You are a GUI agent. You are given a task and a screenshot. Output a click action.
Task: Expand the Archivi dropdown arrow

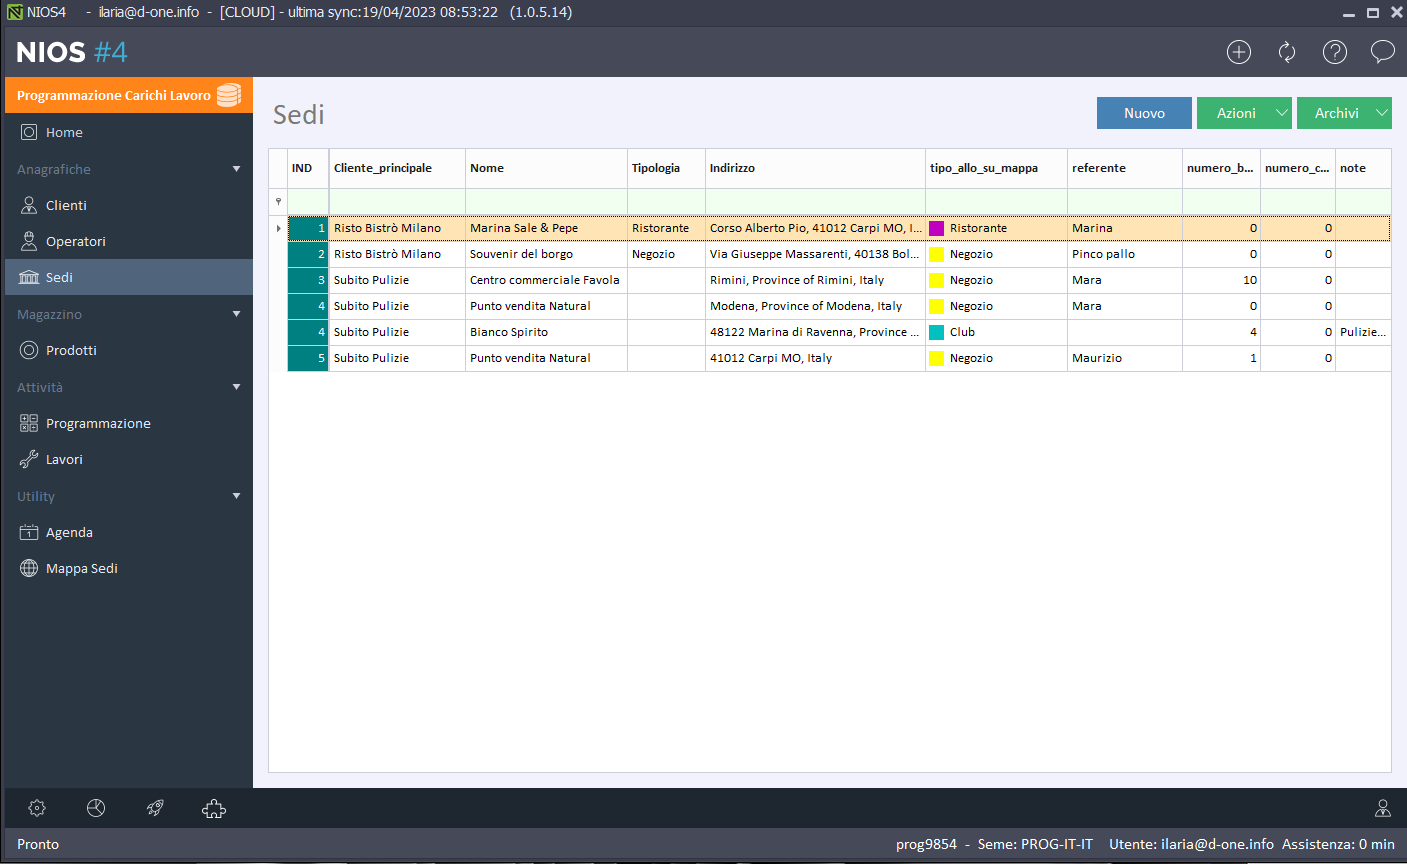pyautogui.click(x=1381, y=113)
